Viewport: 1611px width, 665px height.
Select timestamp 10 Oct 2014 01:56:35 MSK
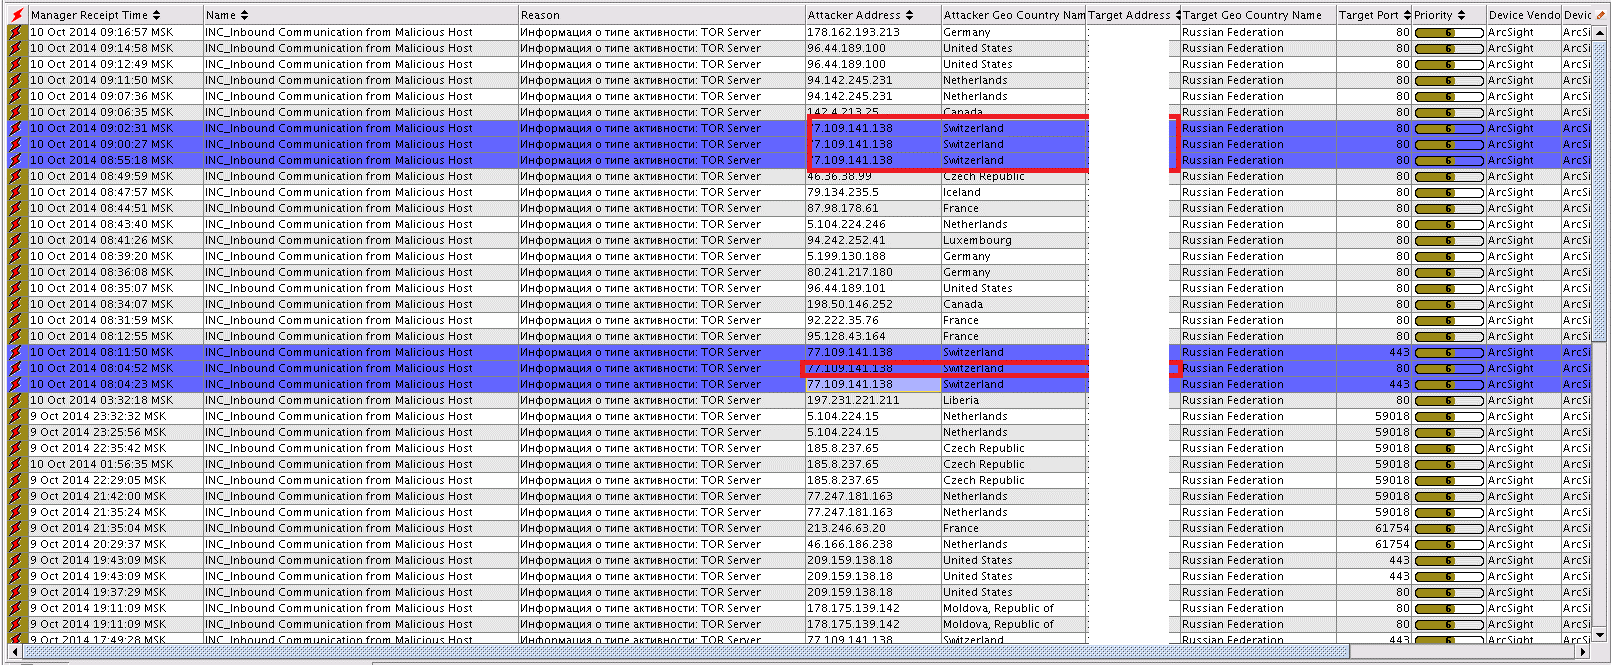[101, 464]
